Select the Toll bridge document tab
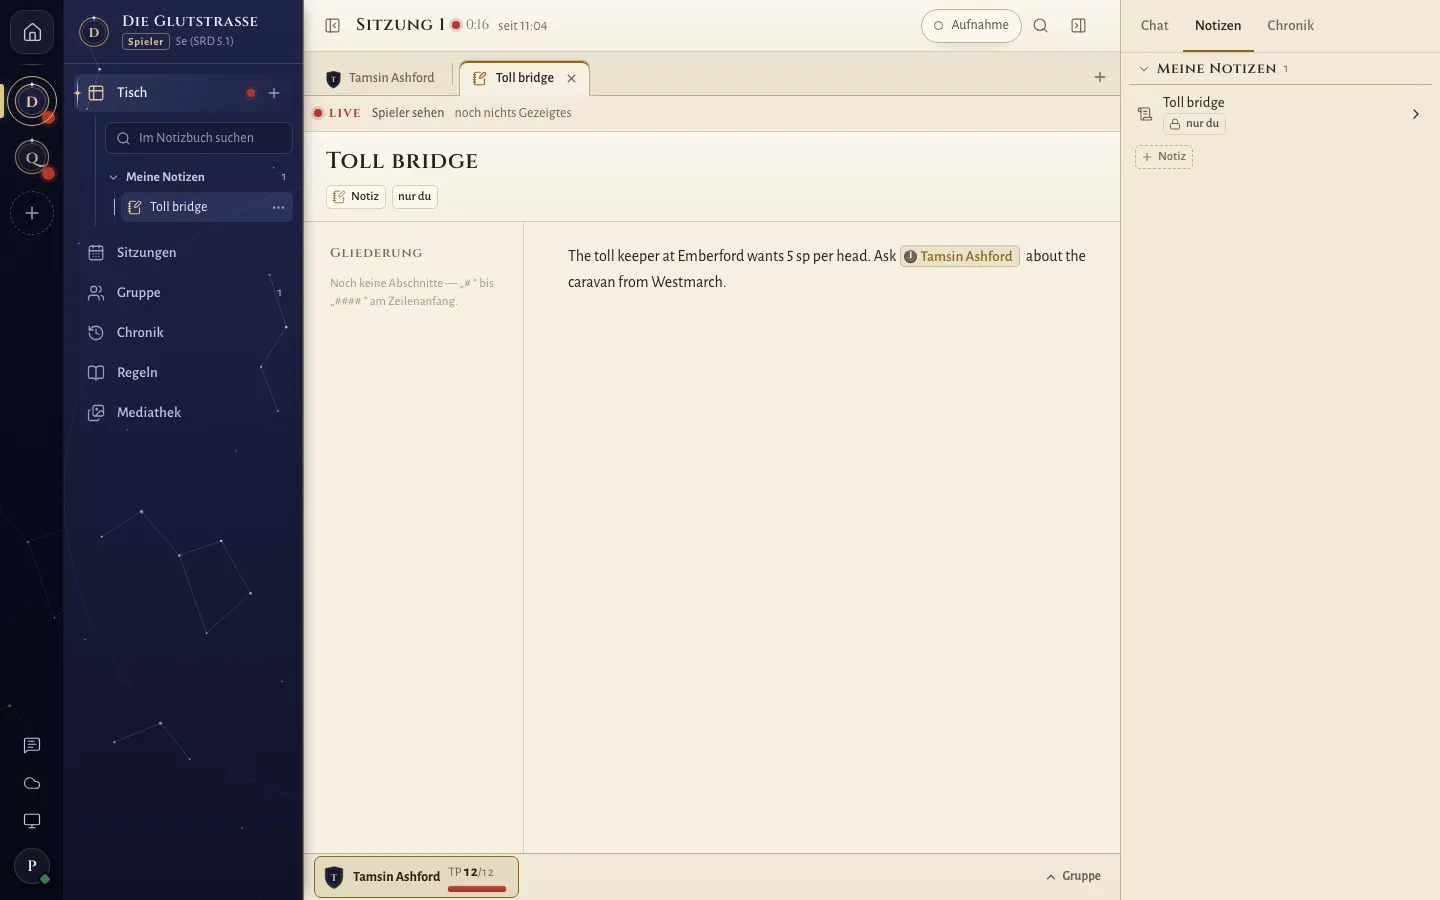 coord(524,78)
